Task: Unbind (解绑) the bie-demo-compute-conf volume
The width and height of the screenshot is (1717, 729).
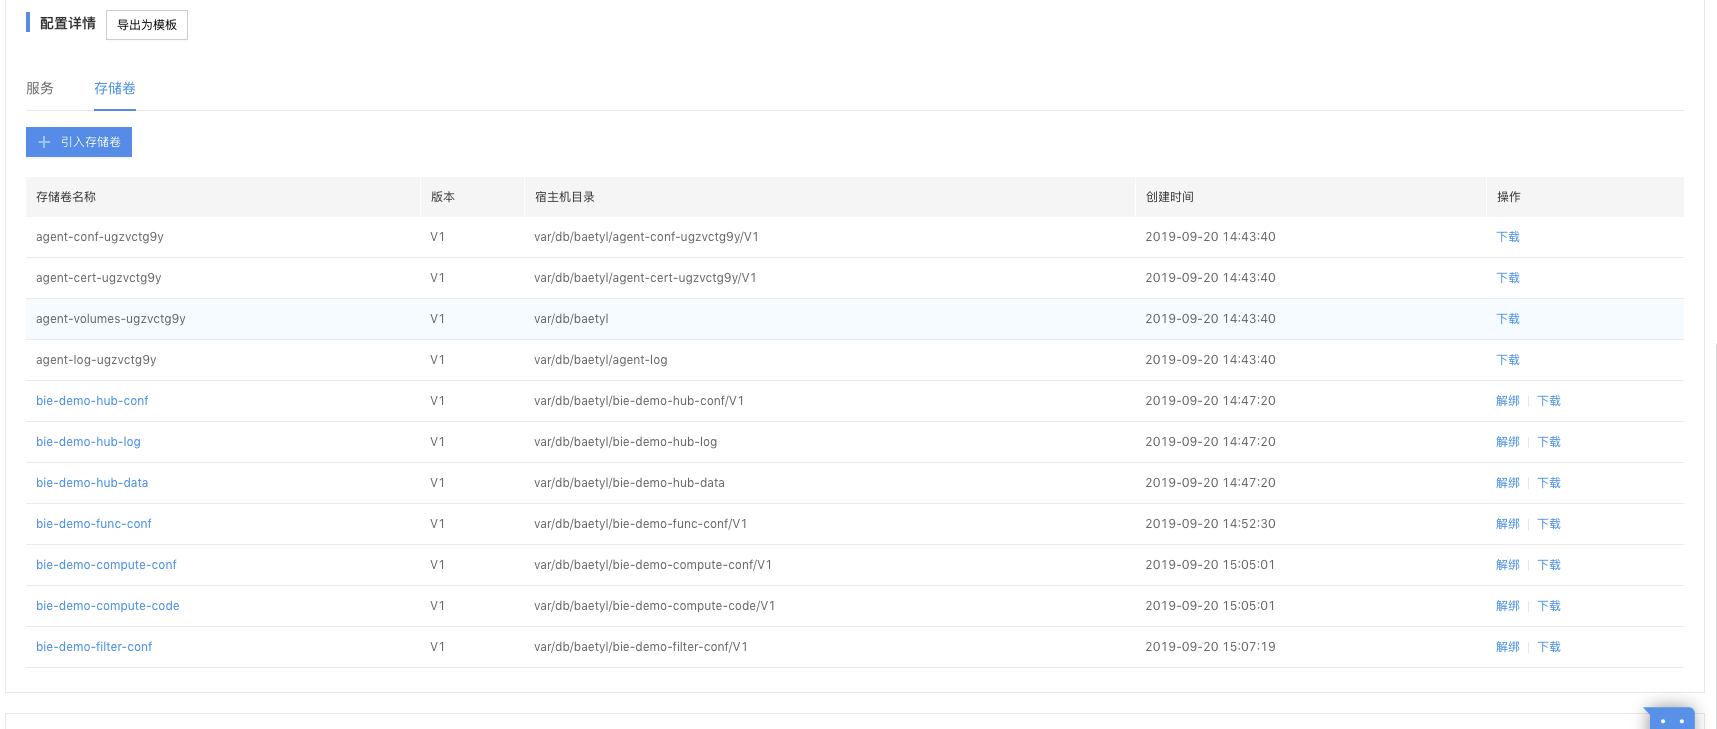Action: [1508, 565]
